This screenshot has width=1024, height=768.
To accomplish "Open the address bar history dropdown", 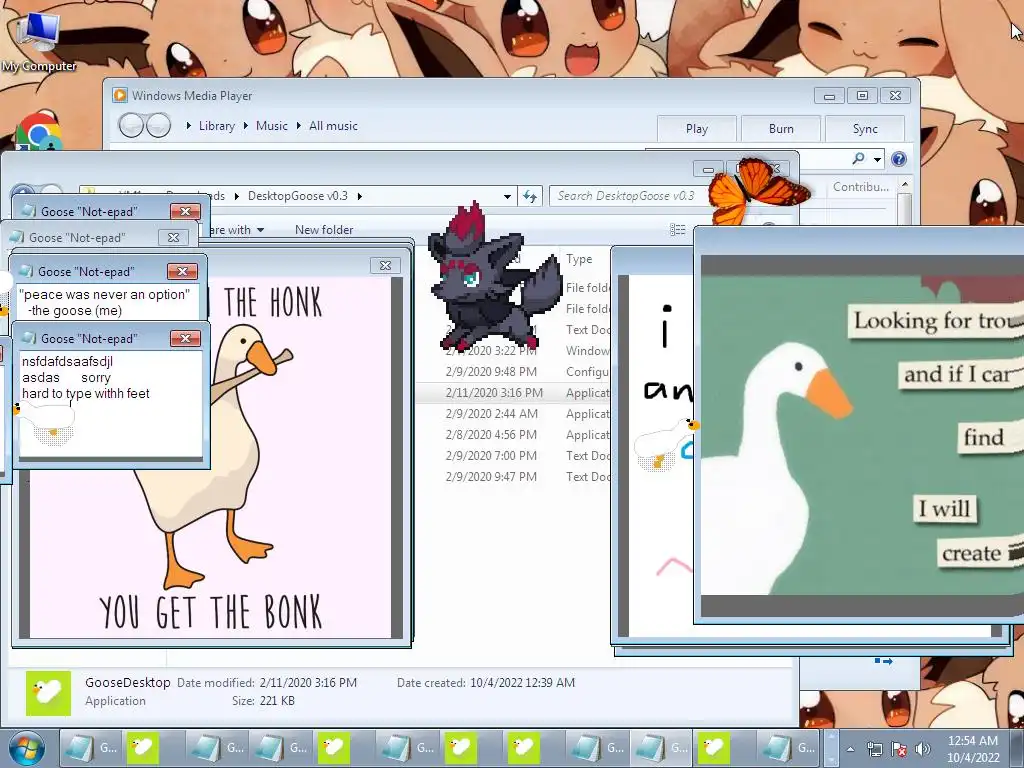I will 507,196.
